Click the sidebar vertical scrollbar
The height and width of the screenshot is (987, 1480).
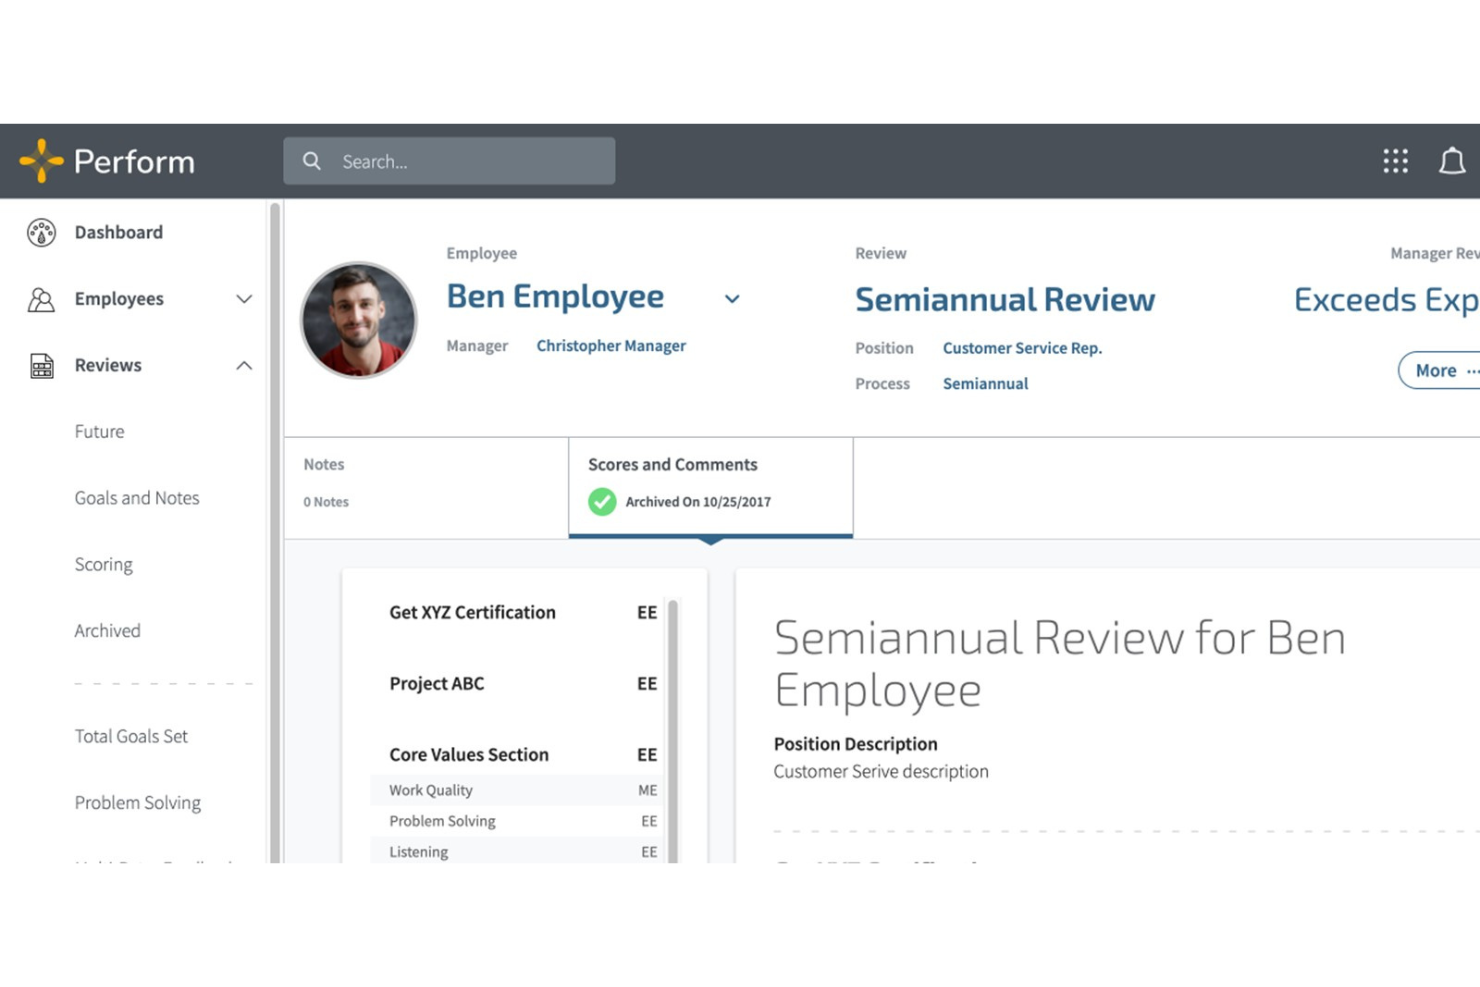[274, 532]
